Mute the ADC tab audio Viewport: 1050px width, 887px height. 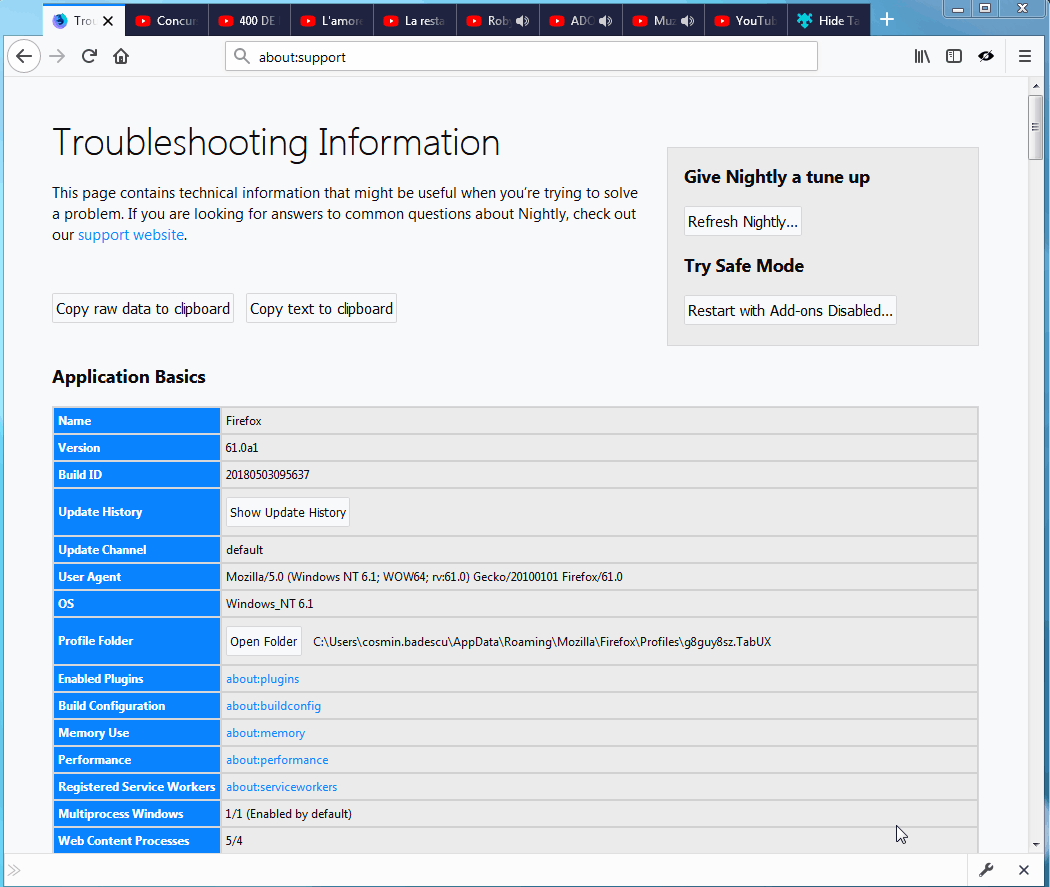pos(605,19)
